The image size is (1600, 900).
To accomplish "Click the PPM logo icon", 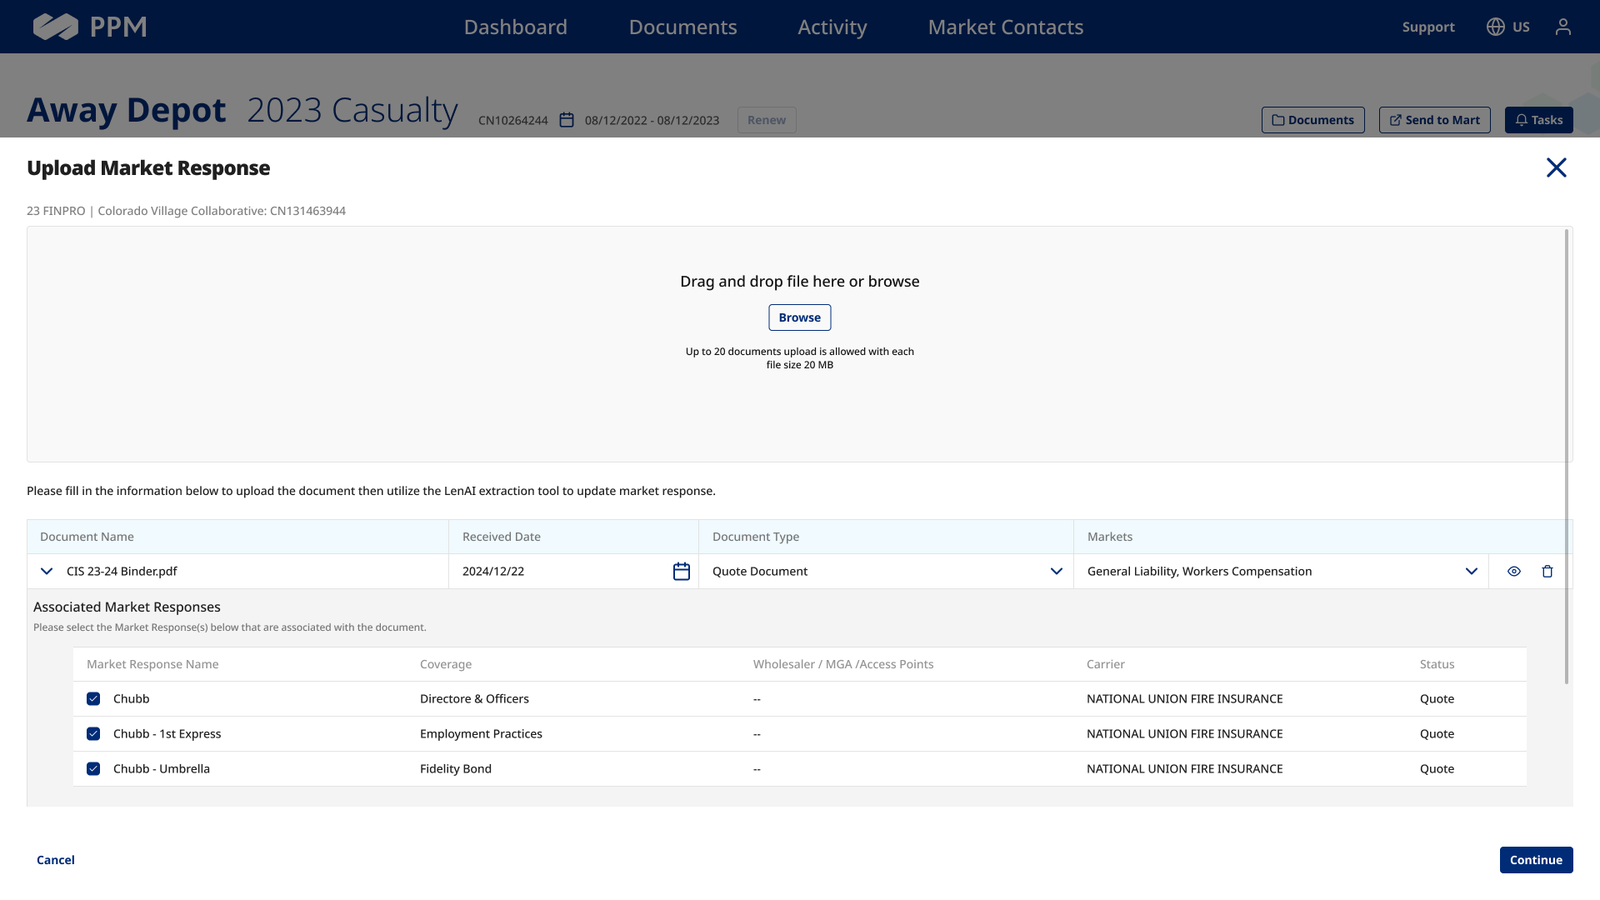I will pos(55,27).
